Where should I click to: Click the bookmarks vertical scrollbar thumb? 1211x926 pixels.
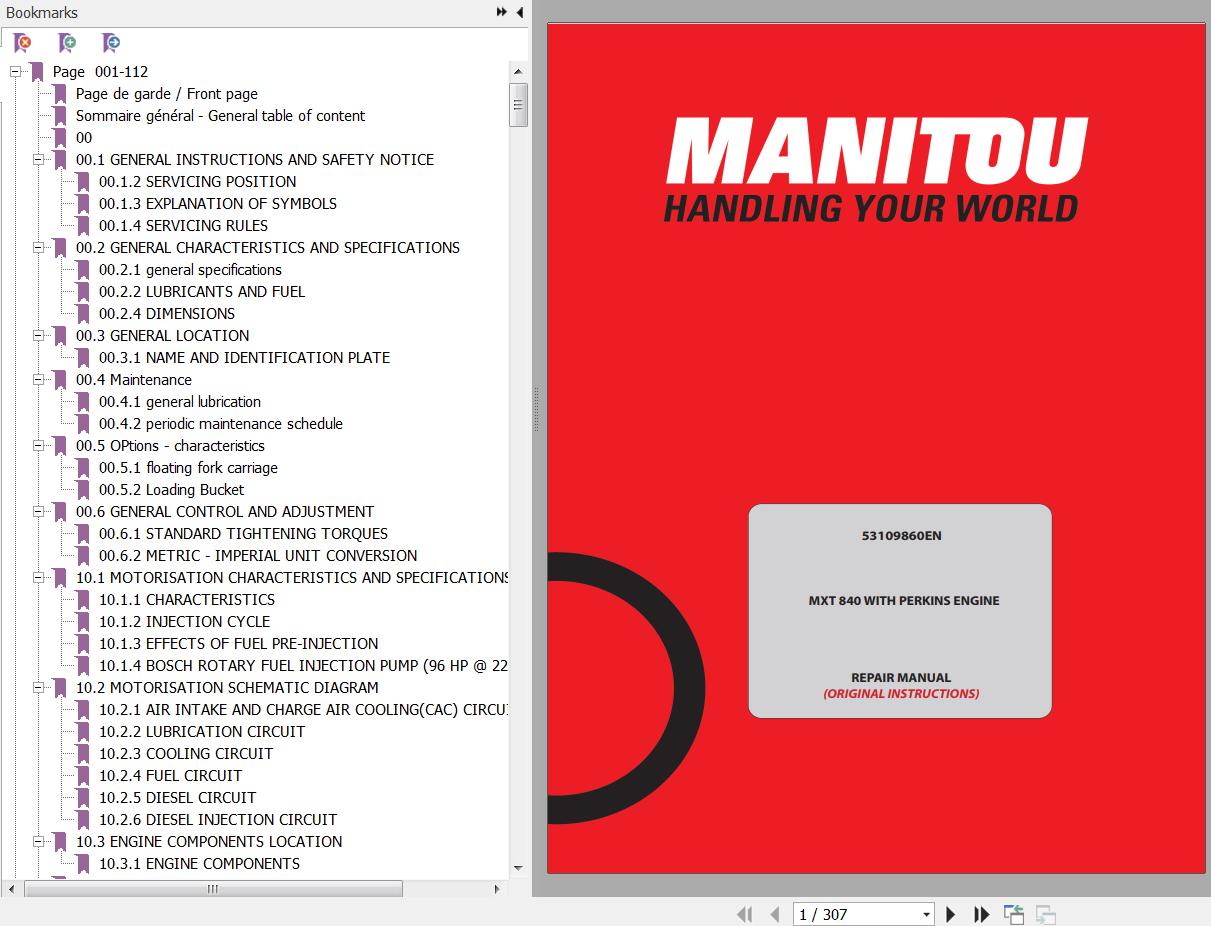pos(518,105)
